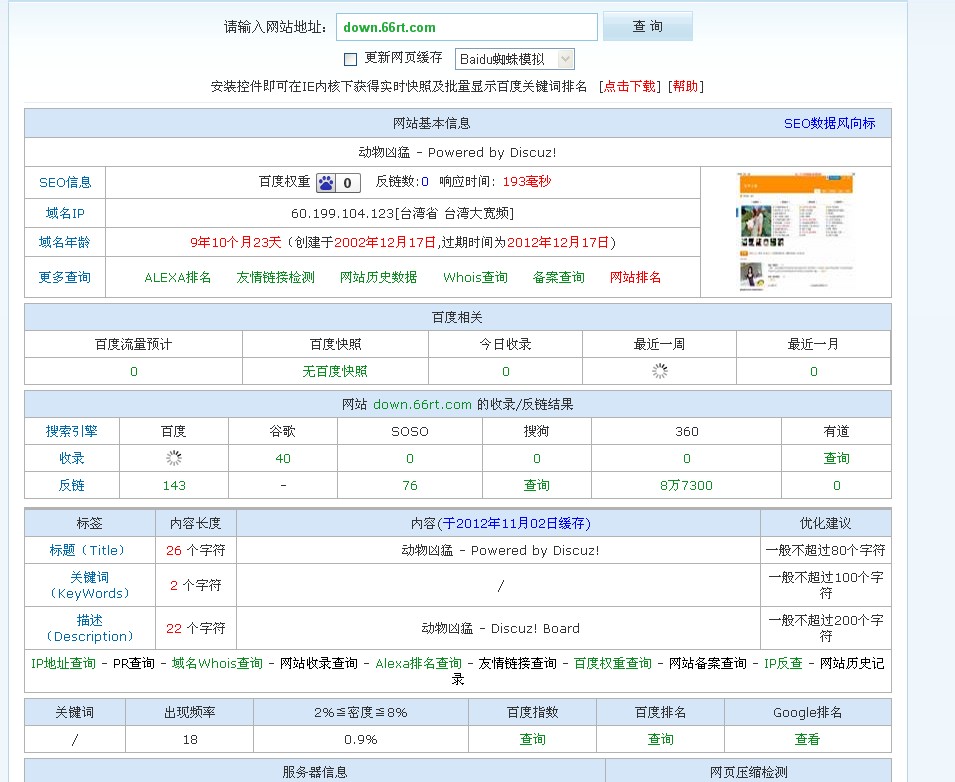
Task: Click the 今日收录 value 0
Action: pos(506,372)
